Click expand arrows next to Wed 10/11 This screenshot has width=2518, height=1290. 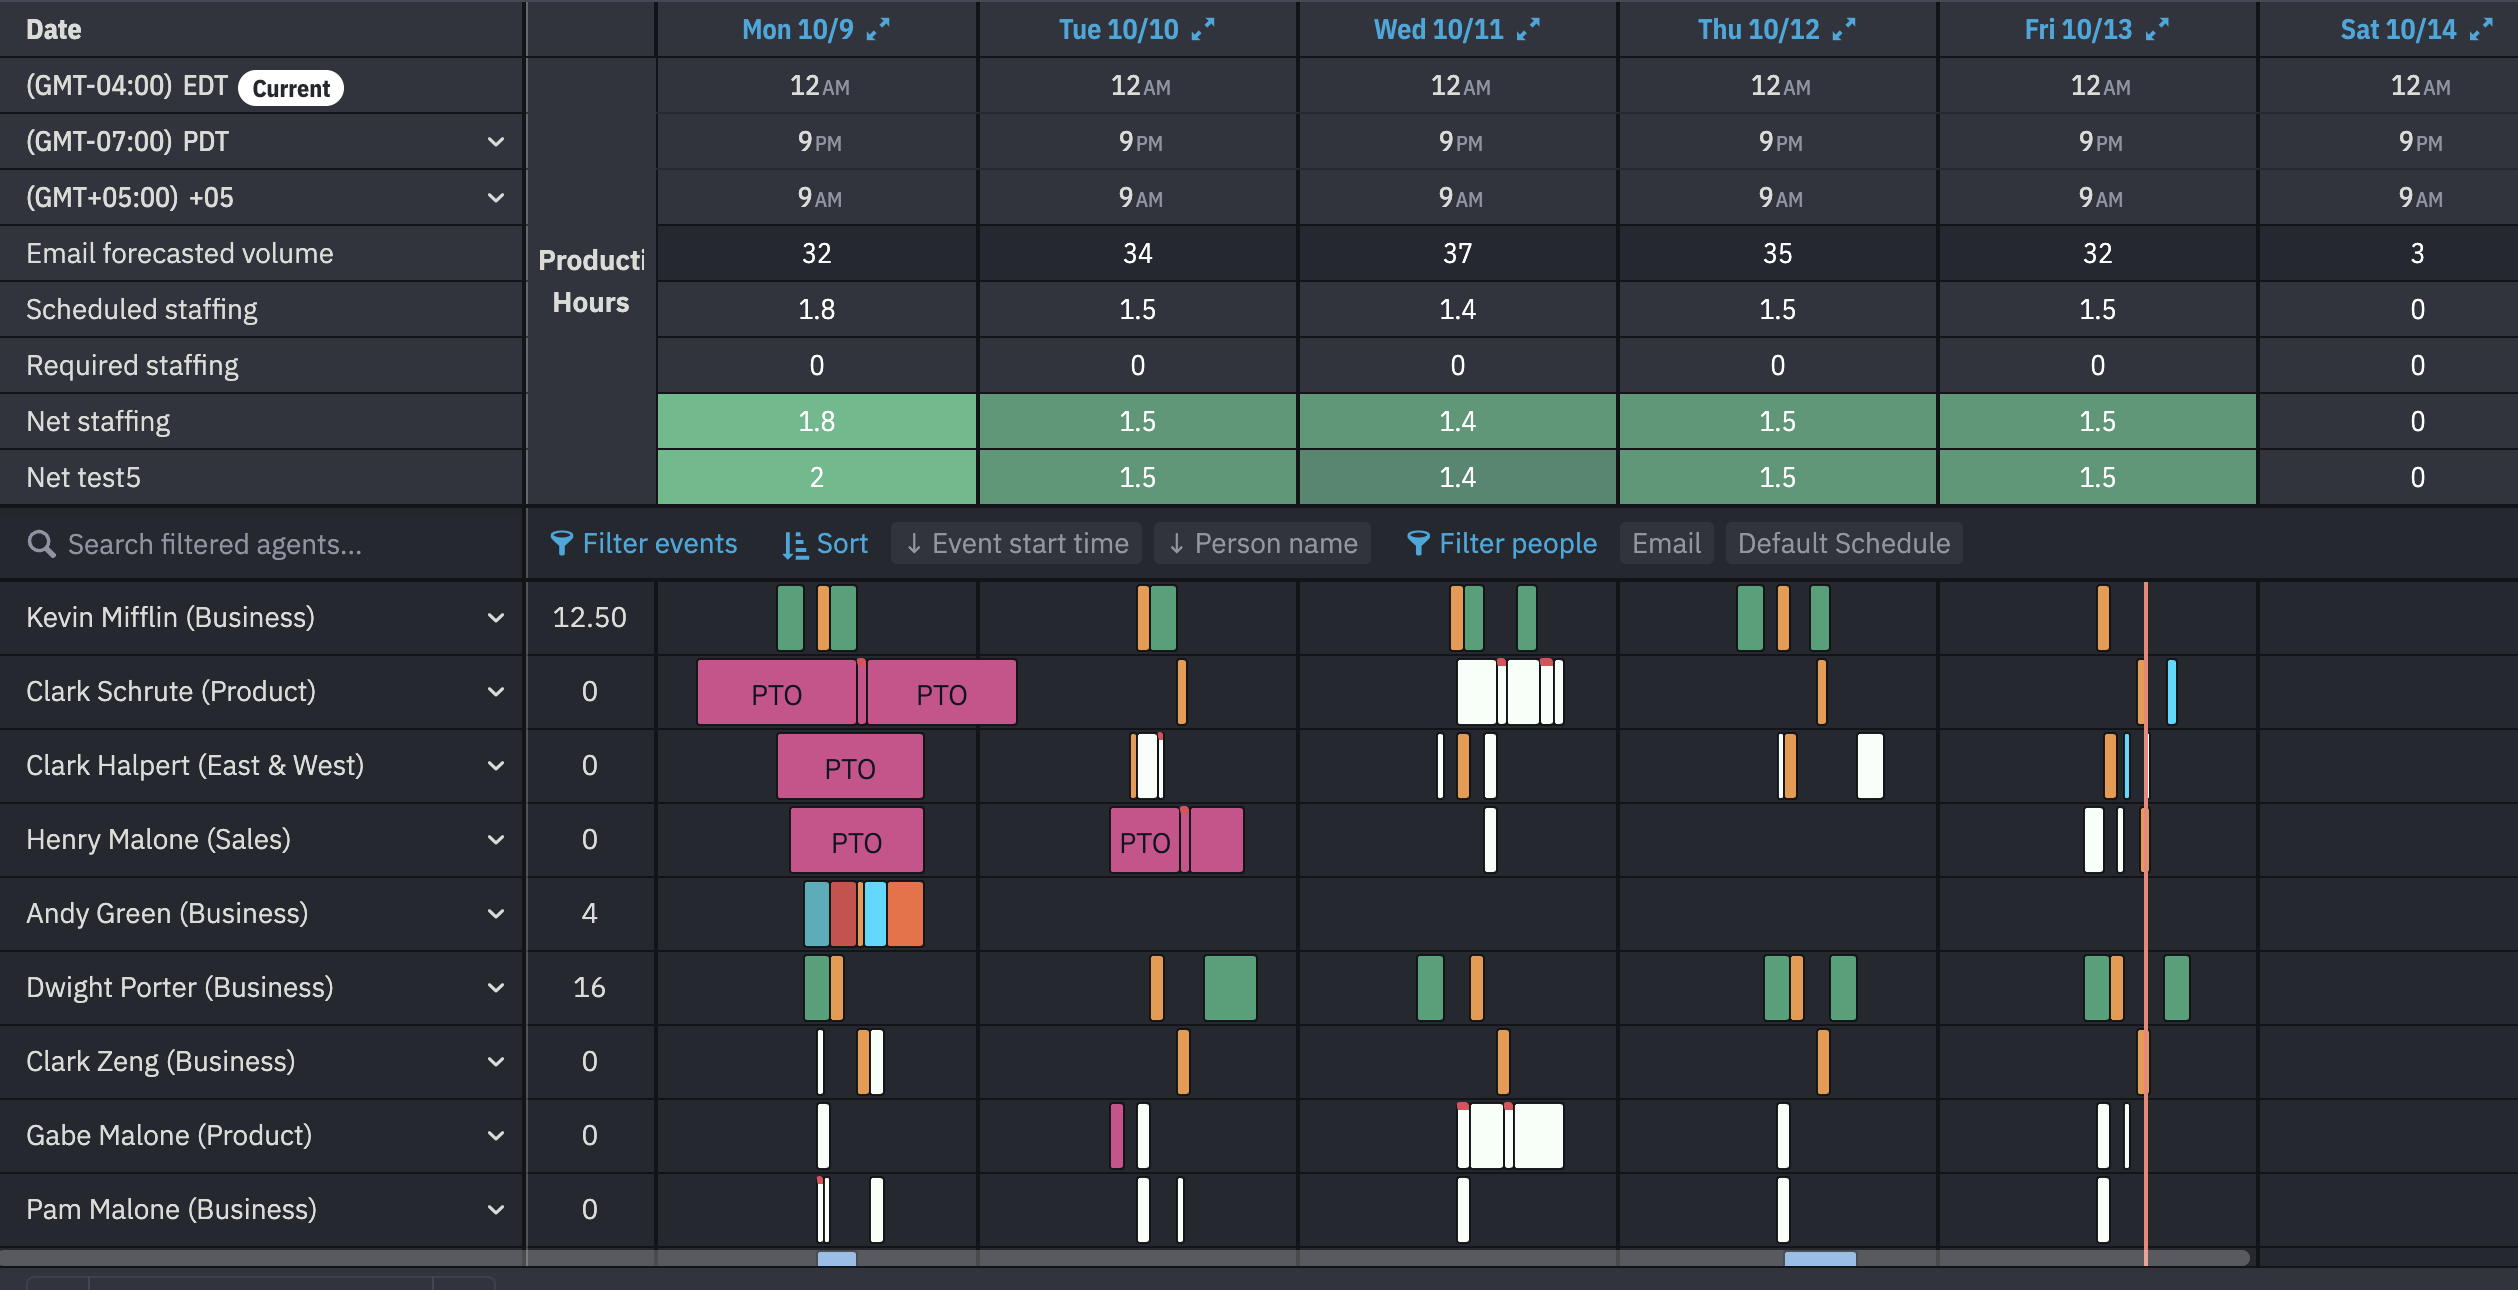[1527, 30]
